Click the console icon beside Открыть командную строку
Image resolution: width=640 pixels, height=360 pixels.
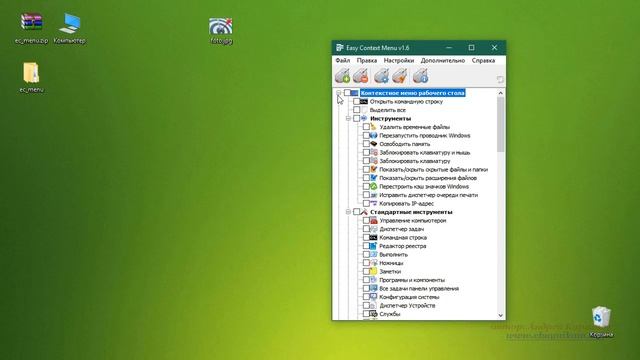[364, 101]
